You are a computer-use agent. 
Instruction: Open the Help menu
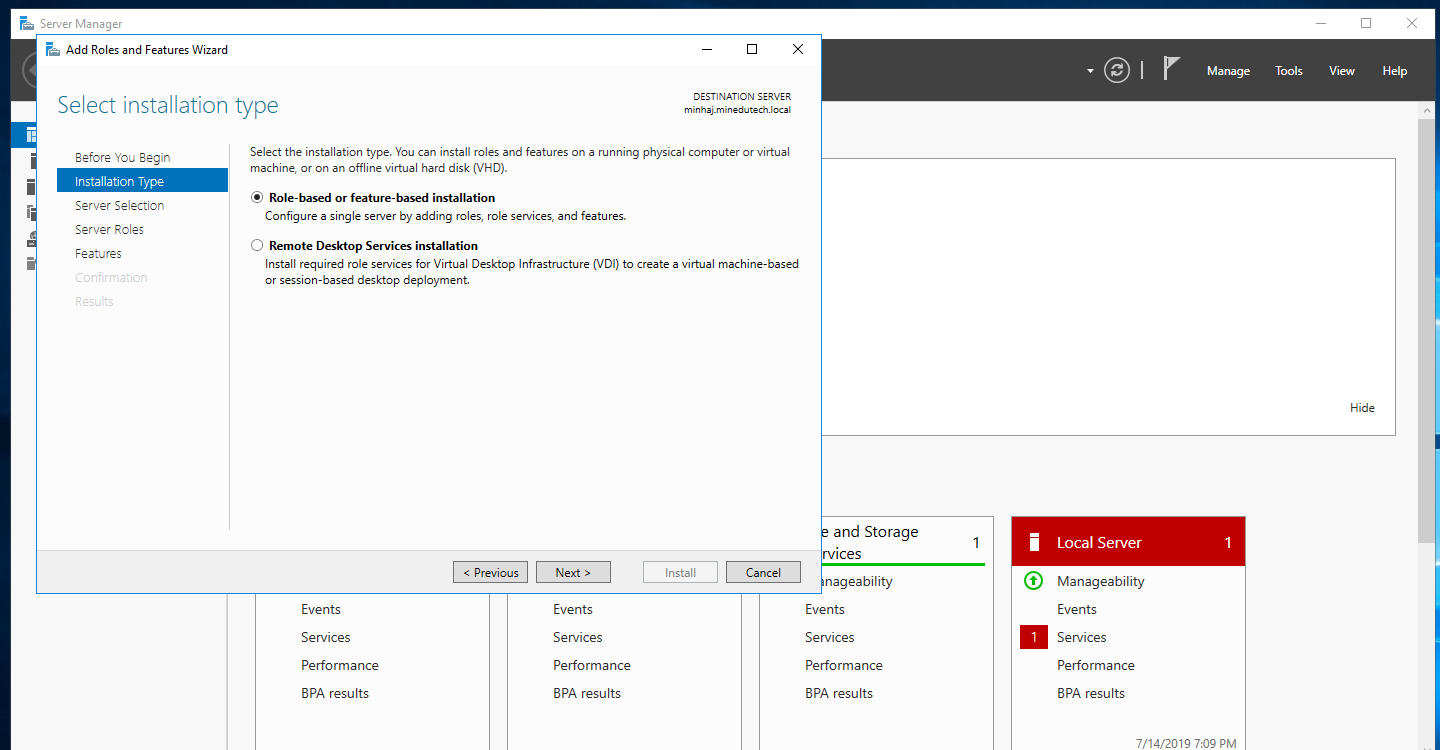click(x=1394, y=71)
